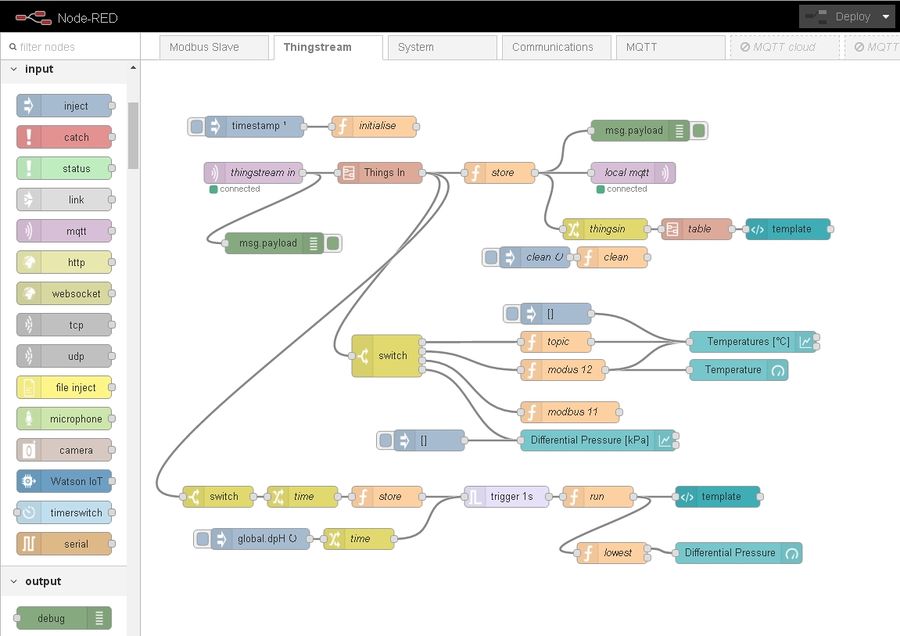The height and width of the screenshot is (636, 900).
Task: Open the Modbus Slave tab
Action: coord(214,47)
